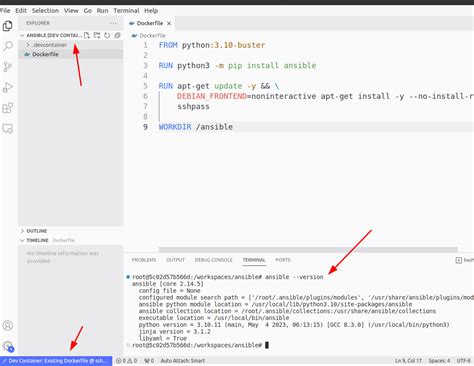Collapse all folders in Explorer
The image size is (474, 366).
117,35
